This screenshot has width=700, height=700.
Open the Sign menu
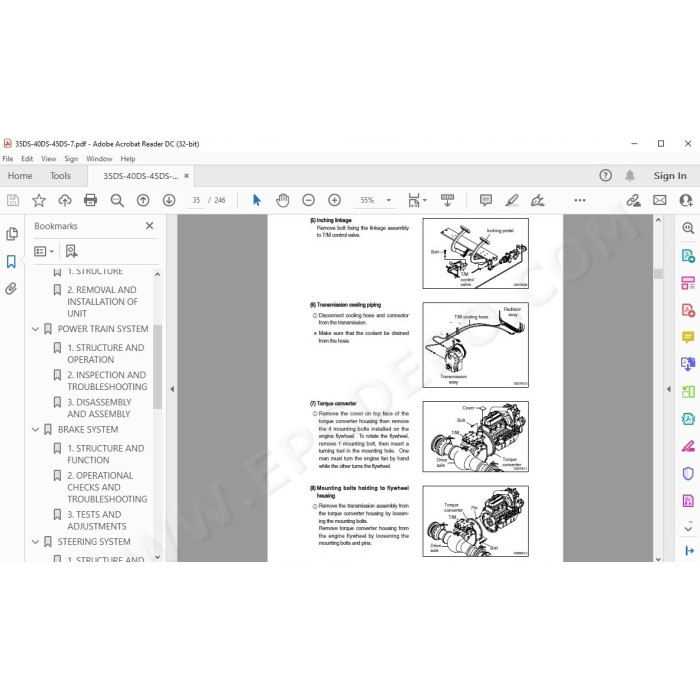click(71, 159)
